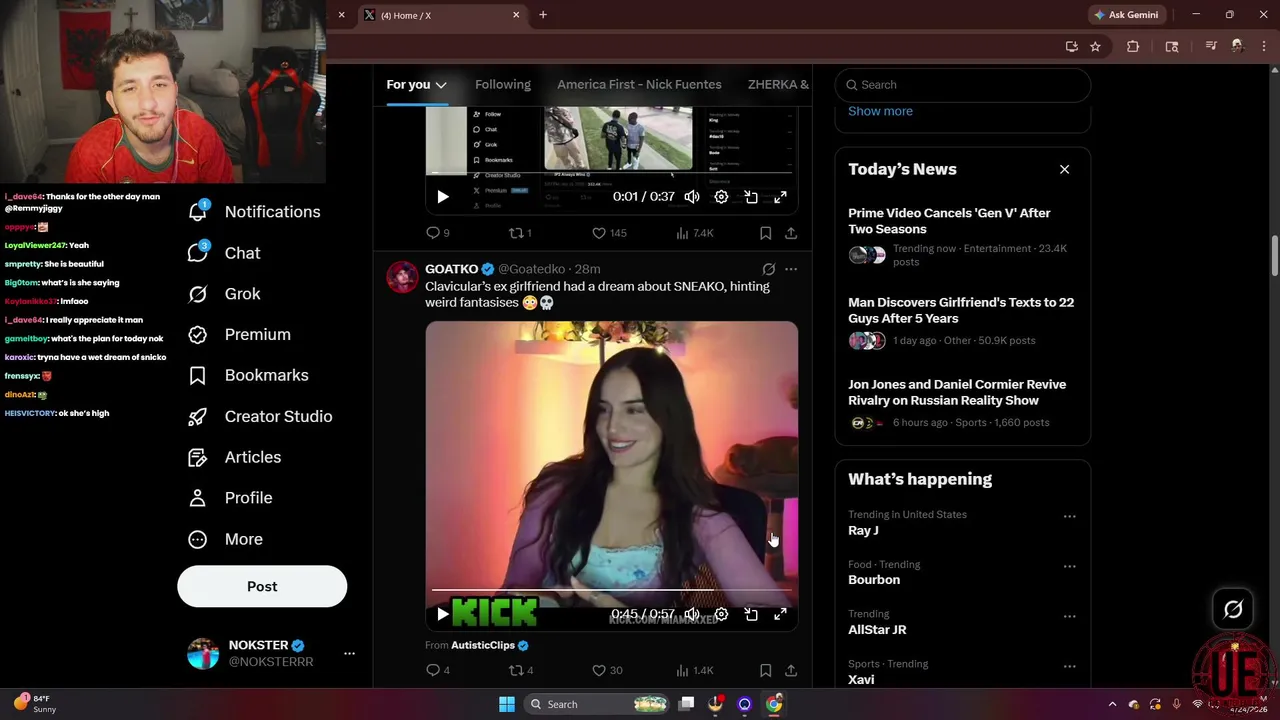Like the GOATKO post with 30 likes

pyautogui.click(x=607, y=670)
